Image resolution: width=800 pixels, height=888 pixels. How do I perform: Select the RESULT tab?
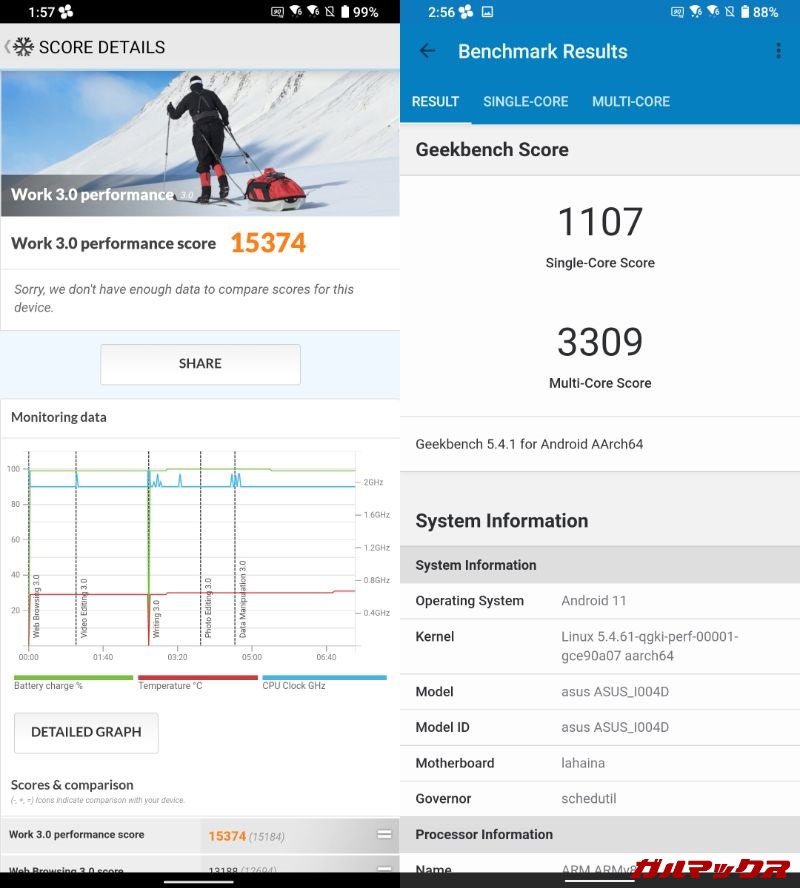point(435,101)
